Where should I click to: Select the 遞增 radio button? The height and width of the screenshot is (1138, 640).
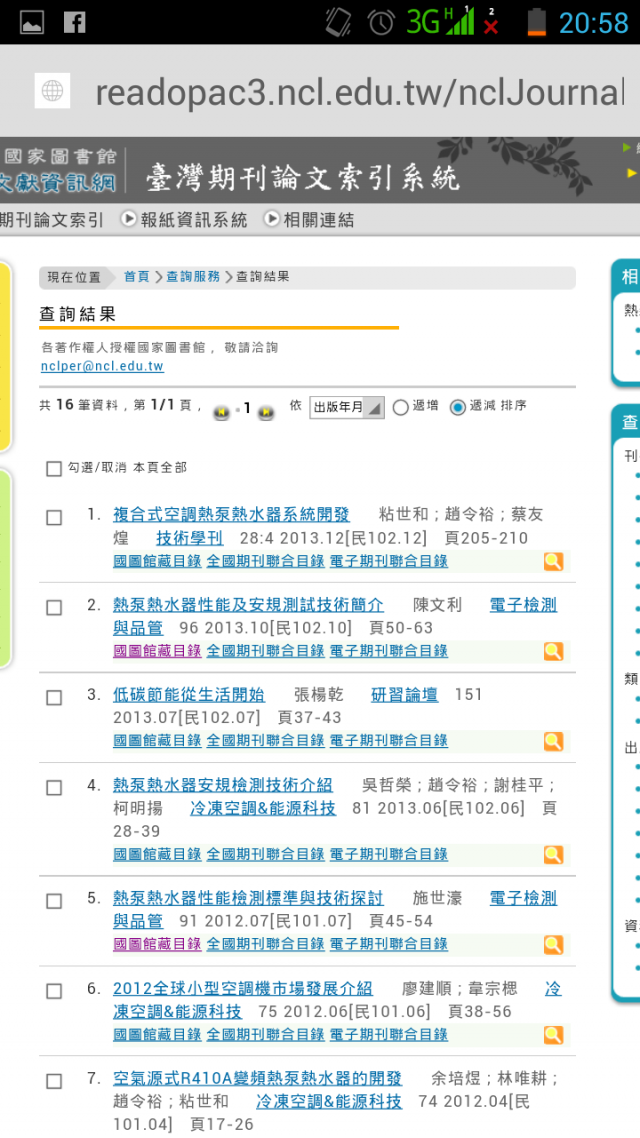pos(400,407)
